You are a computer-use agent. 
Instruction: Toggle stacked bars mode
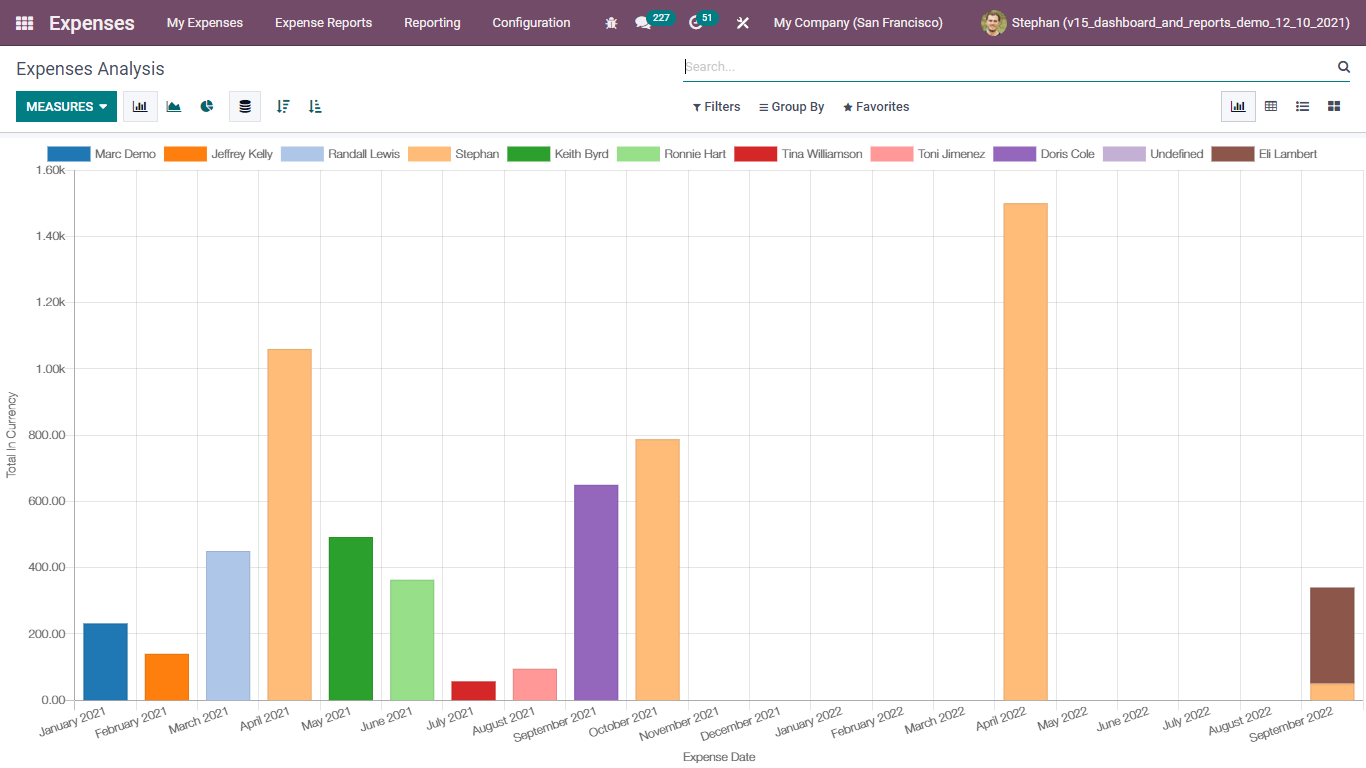pyautogui.click(x=244, y=106)
